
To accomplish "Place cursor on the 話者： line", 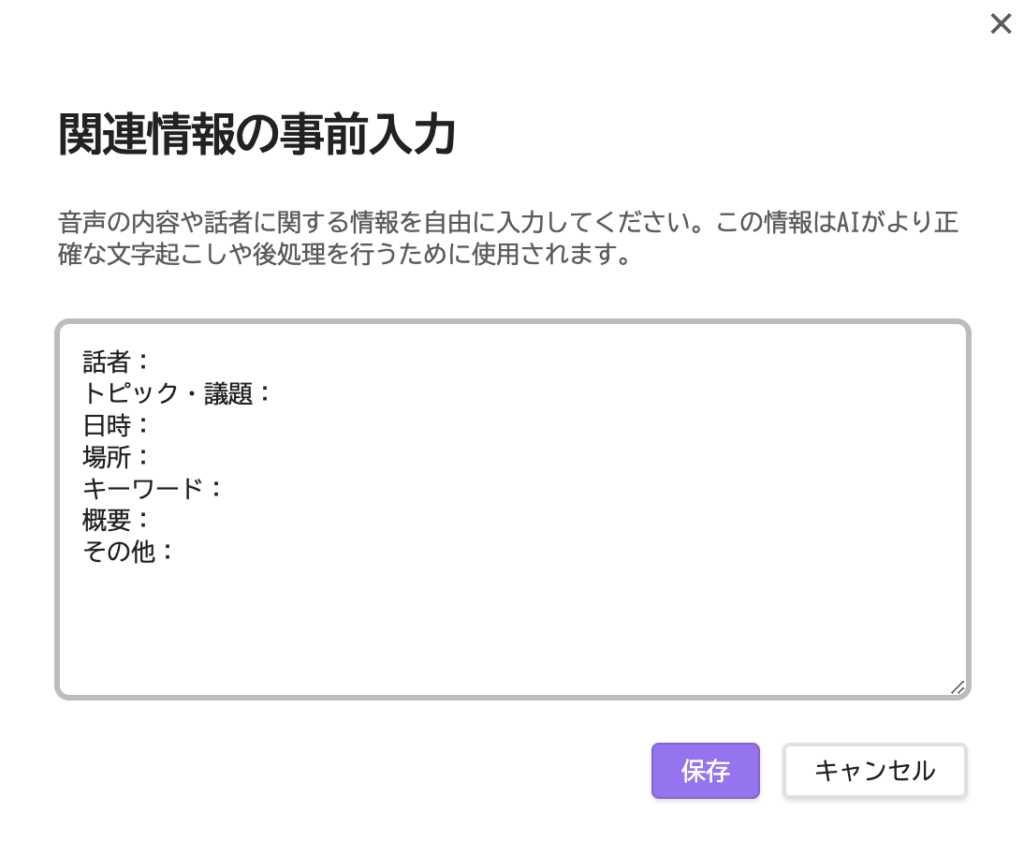I will [116, 361].
